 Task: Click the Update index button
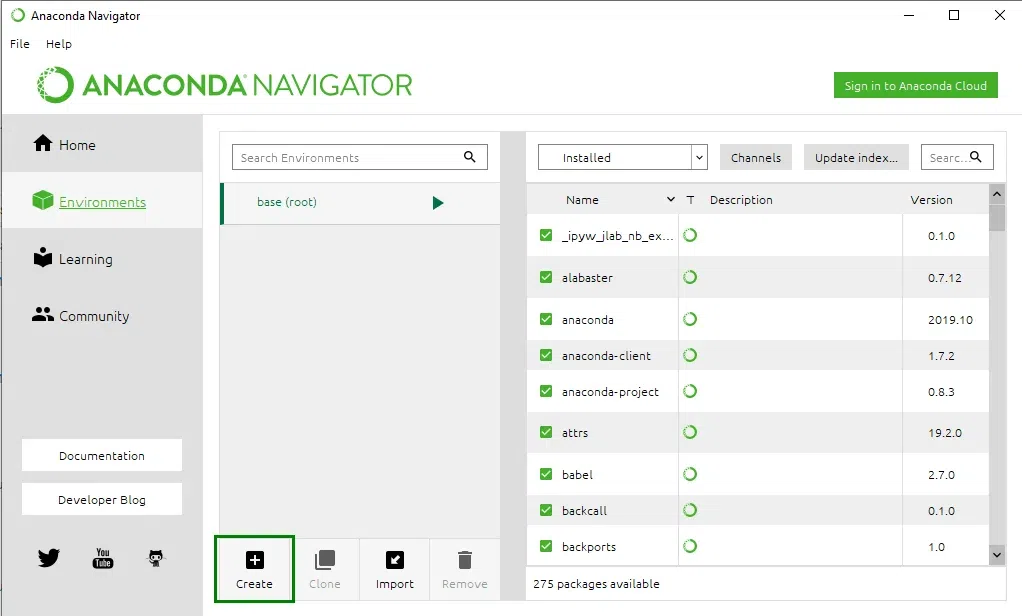(856, 157)
